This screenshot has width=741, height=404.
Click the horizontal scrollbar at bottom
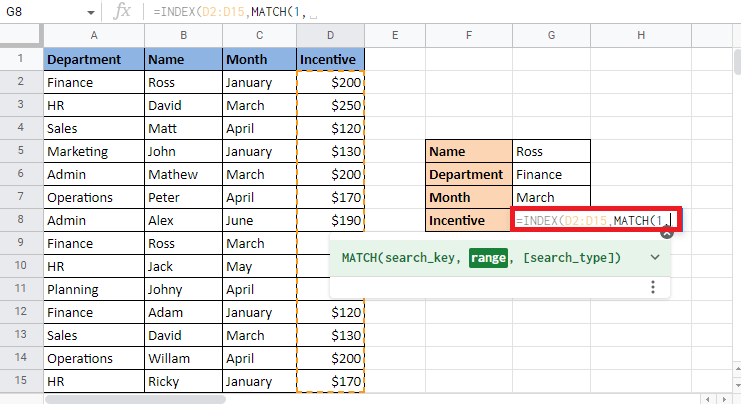(300, 399)
